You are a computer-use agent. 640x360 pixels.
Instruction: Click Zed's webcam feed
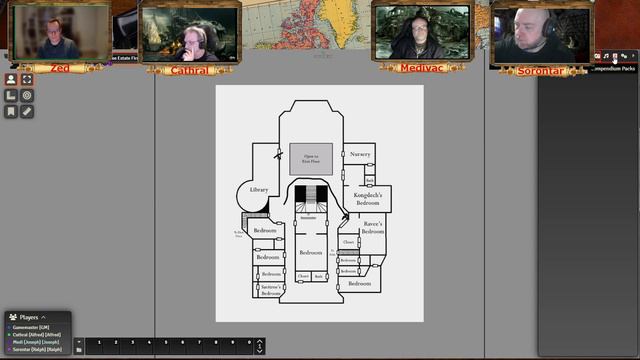point(60,32)
